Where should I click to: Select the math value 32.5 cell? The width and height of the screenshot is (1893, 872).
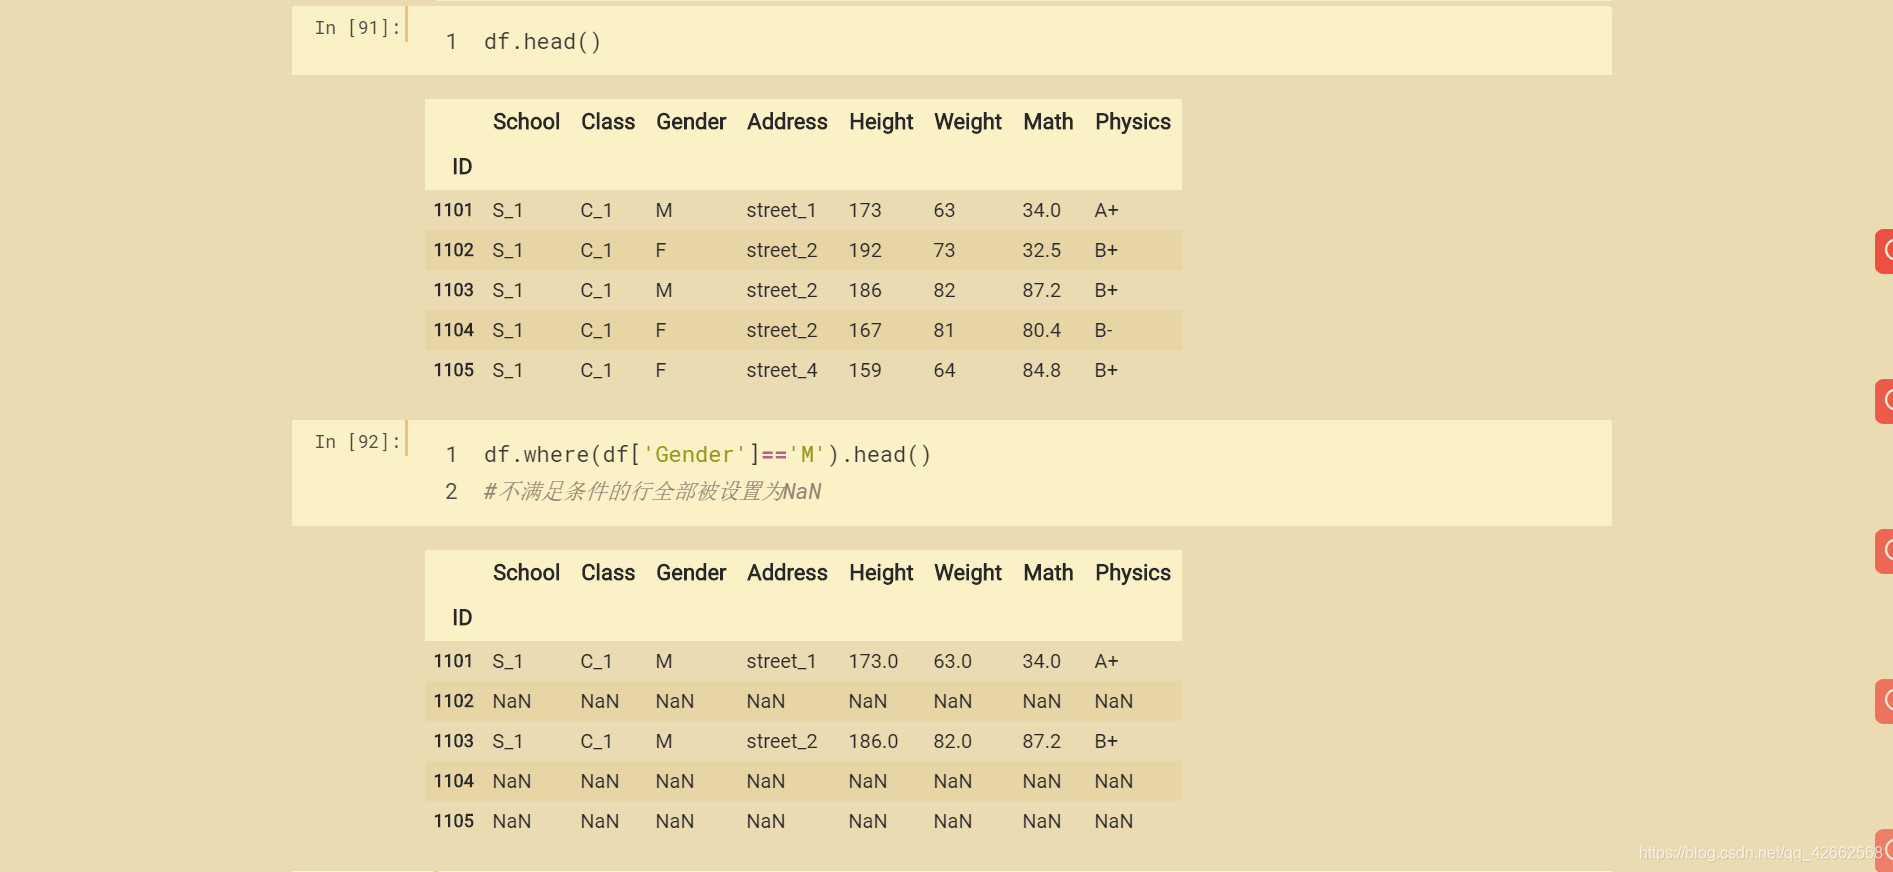pyautogui.click(x=1041, y=251)
